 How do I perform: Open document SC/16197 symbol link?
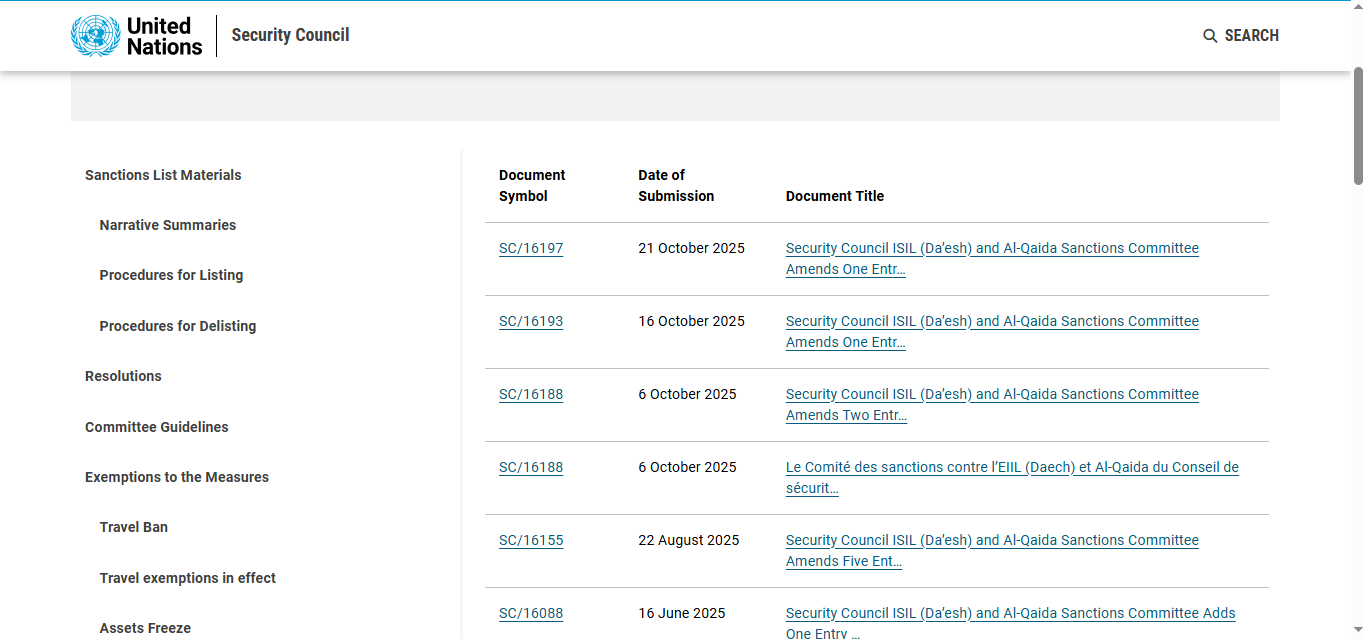click(x=531, y=248)
